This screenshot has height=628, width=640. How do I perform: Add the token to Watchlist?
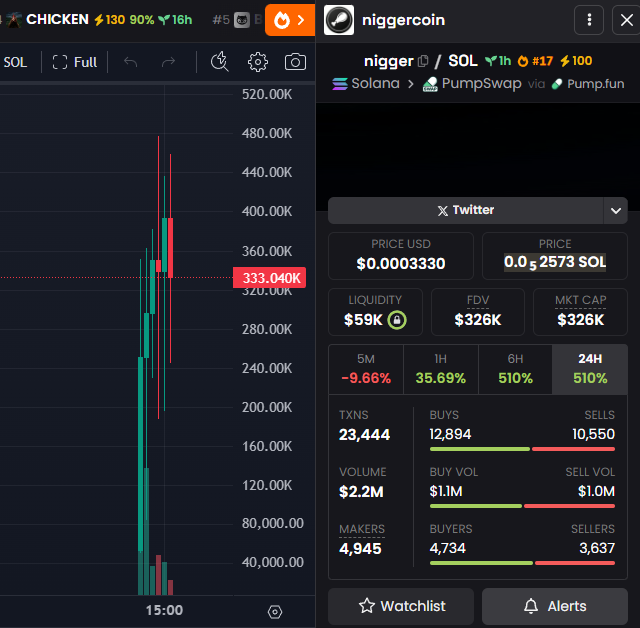(x=401, y=606)
